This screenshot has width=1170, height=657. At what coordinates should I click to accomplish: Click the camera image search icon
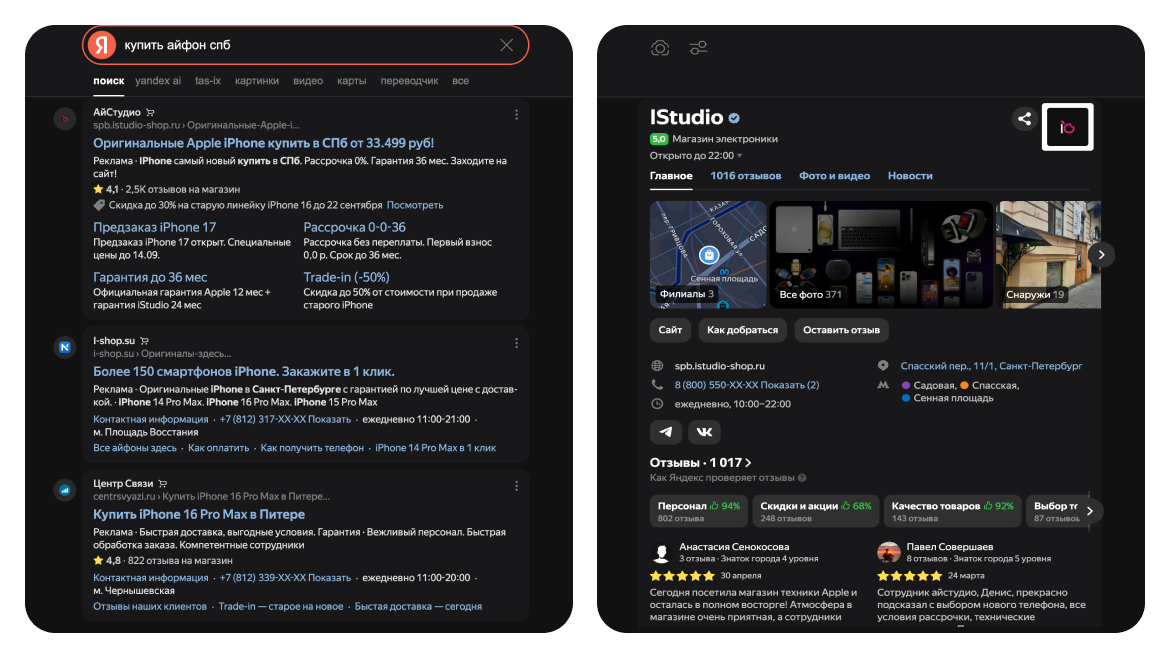click(x=660, y=48)
